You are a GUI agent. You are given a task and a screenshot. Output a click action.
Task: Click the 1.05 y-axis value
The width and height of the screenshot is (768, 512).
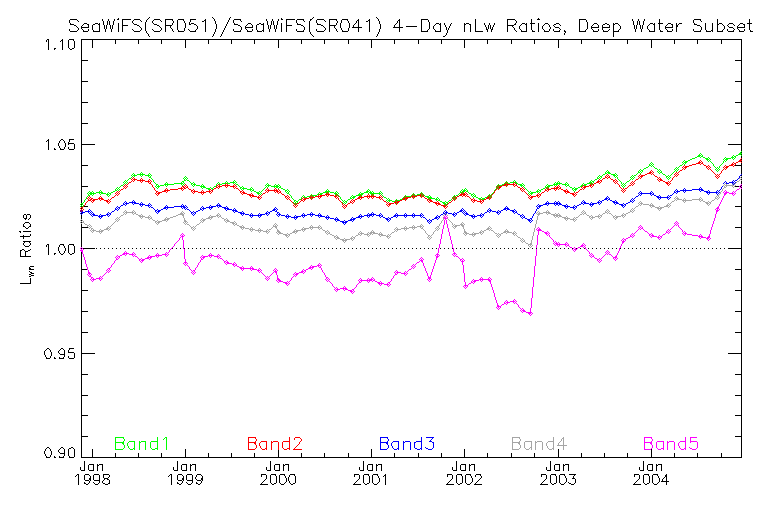click(60, 145)
